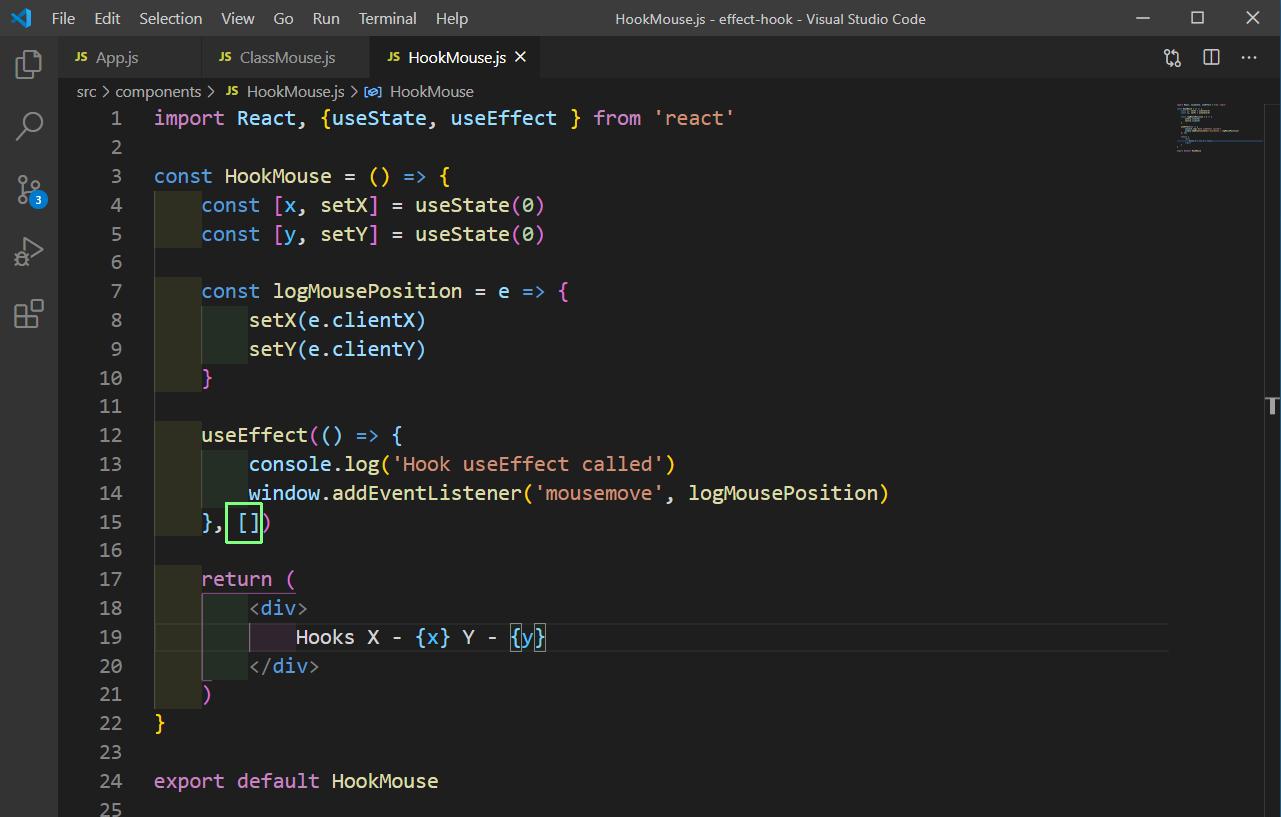Click the vertical scrollbar marker
This screenshot has width=1281, height=817.
[1273, 405]
